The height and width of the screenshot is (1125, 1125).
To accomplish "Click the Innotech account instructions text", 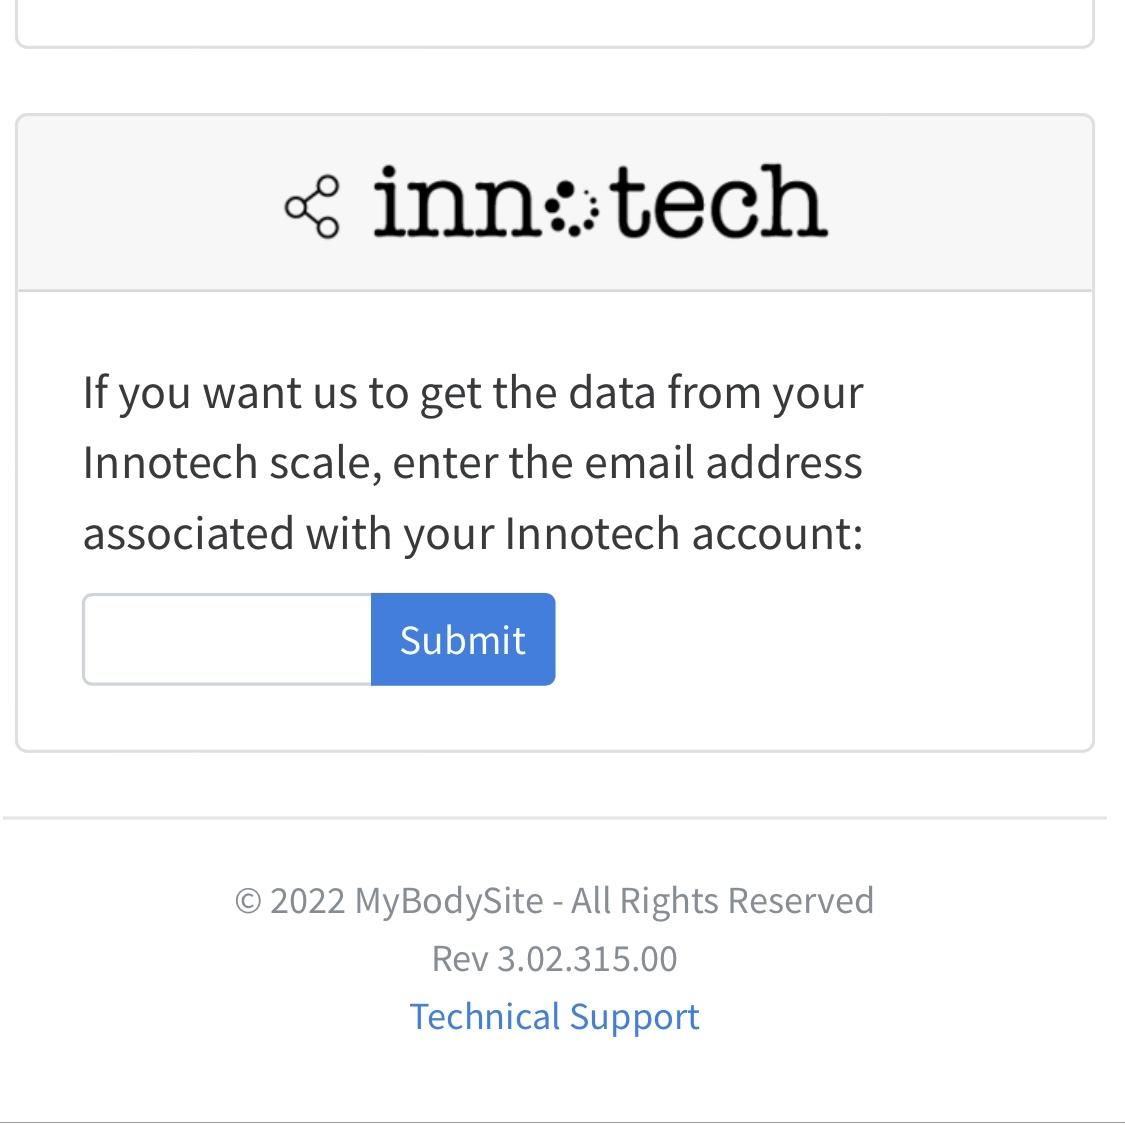I will click(473, 462).
